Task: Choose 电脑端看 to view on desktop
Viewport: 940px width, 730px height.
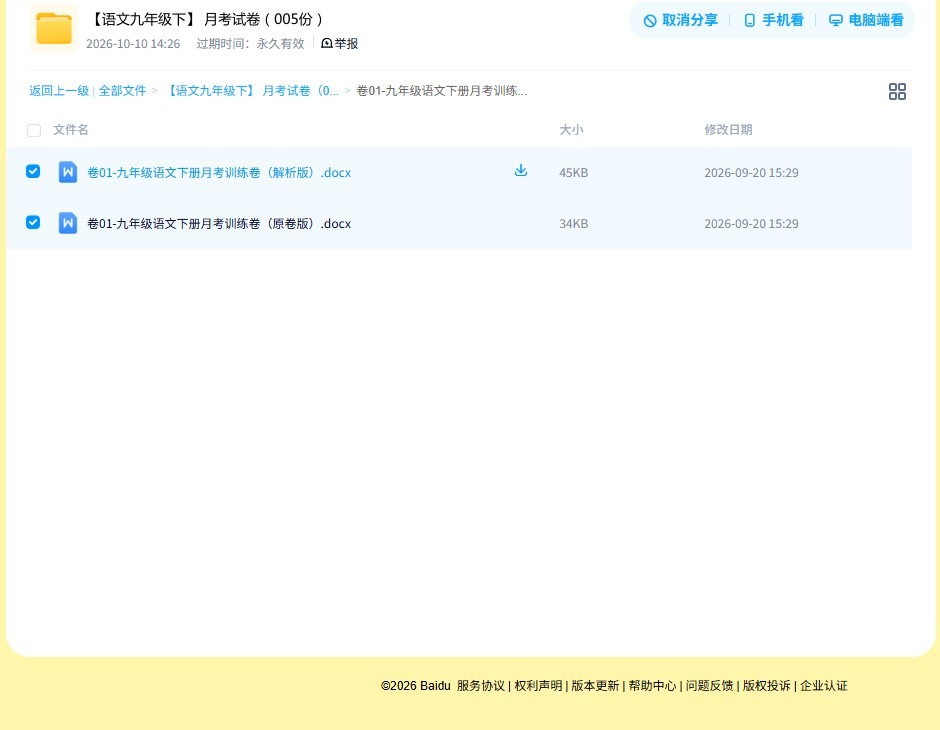Action: [866, 20]
